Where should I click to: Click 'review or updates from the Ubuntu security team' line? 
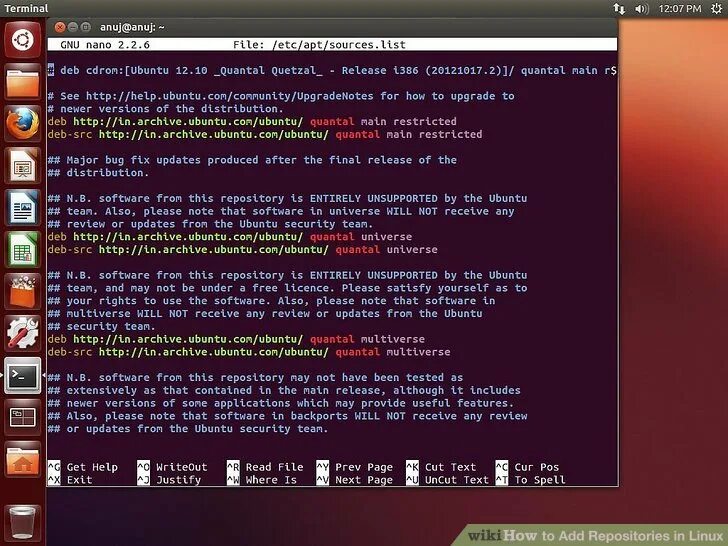click(210, 224)
